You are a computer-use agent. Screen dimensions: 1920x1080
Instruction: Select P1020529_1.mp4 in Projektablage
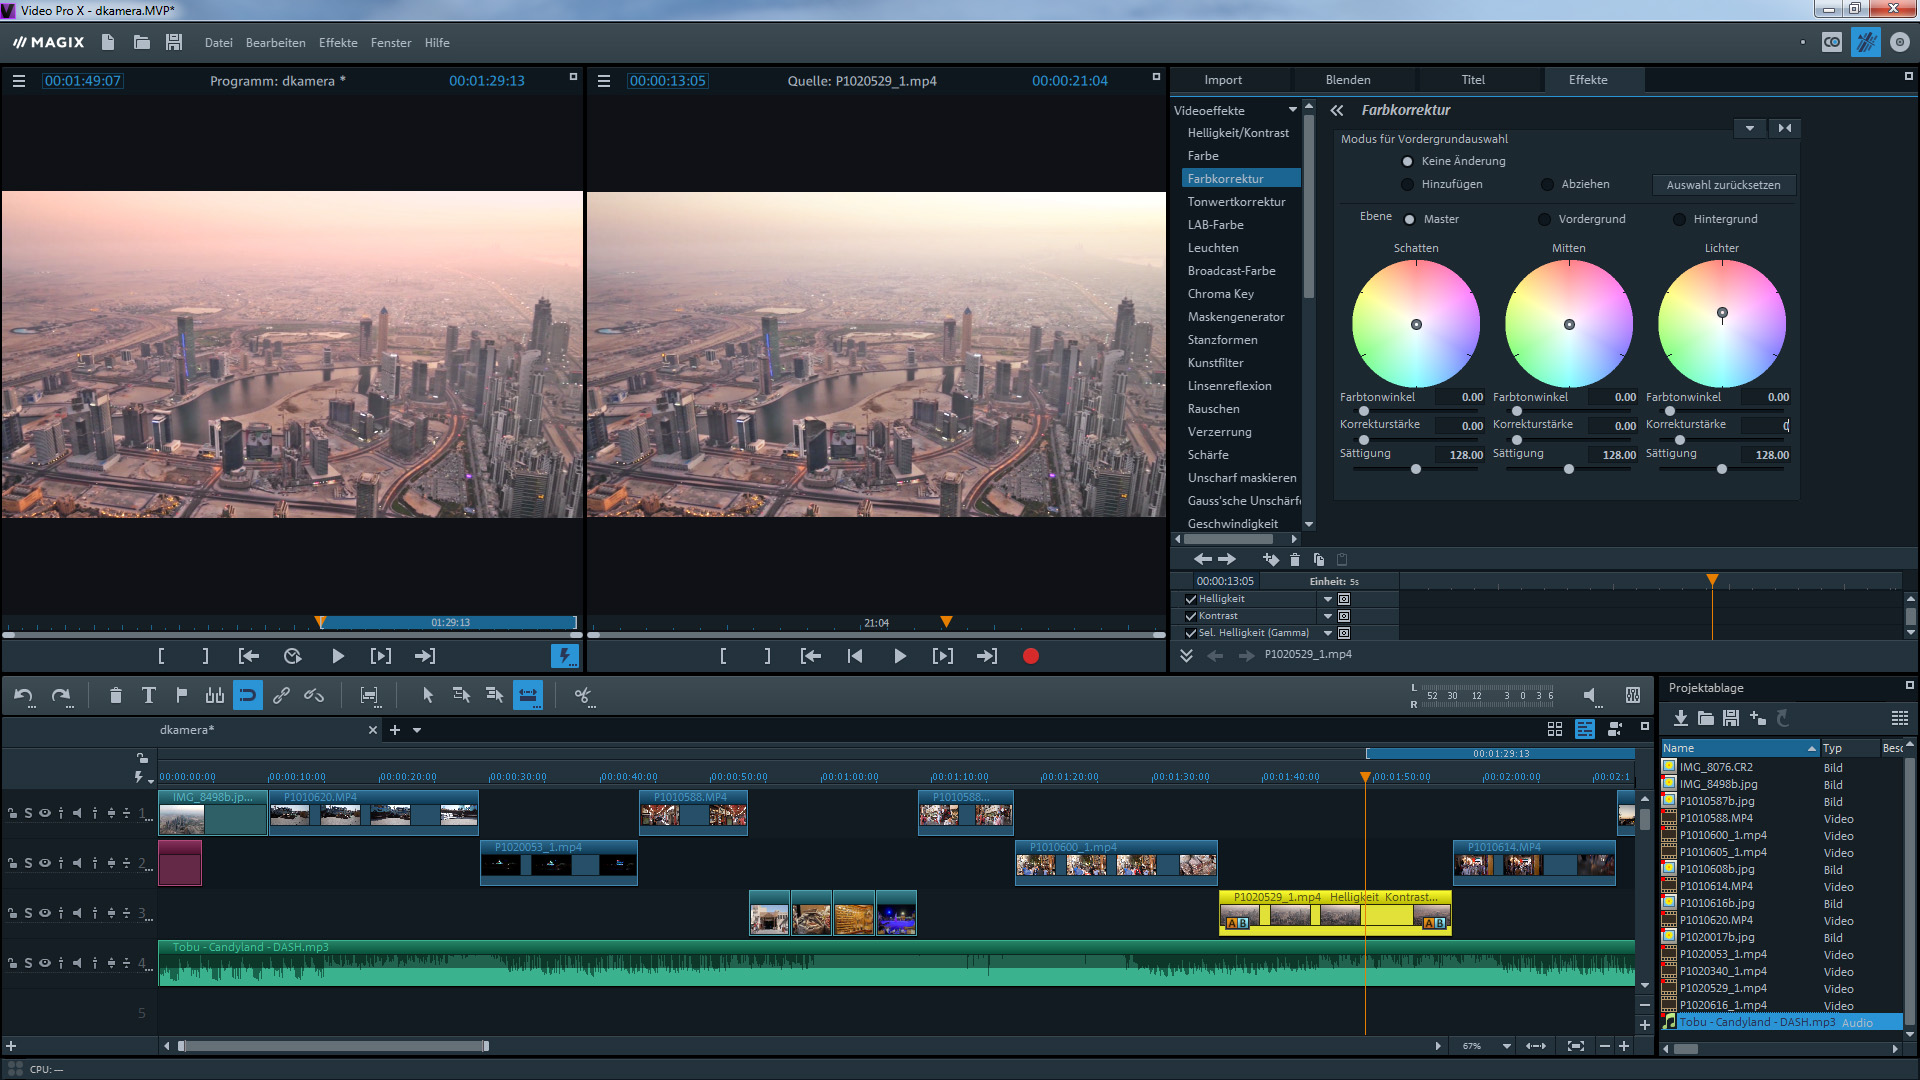point(1722,988)
